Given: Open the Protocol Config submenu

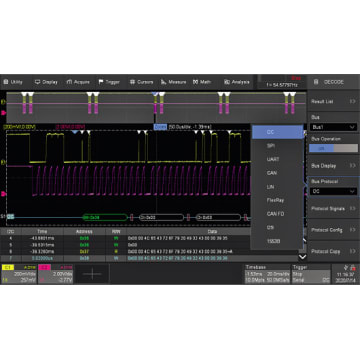Looking at the screenshot, I should click(333, 230).
